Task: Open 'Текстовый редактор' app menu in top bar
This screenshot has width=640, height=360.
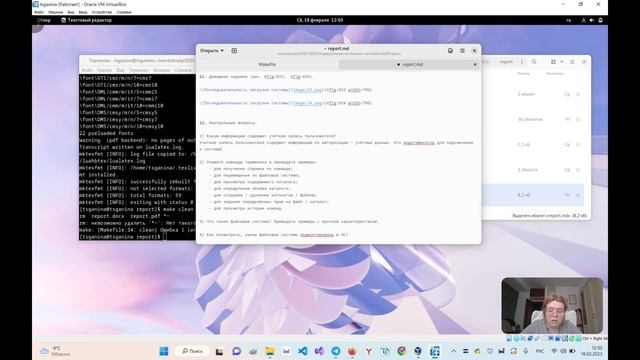Action: pos(86,20)
